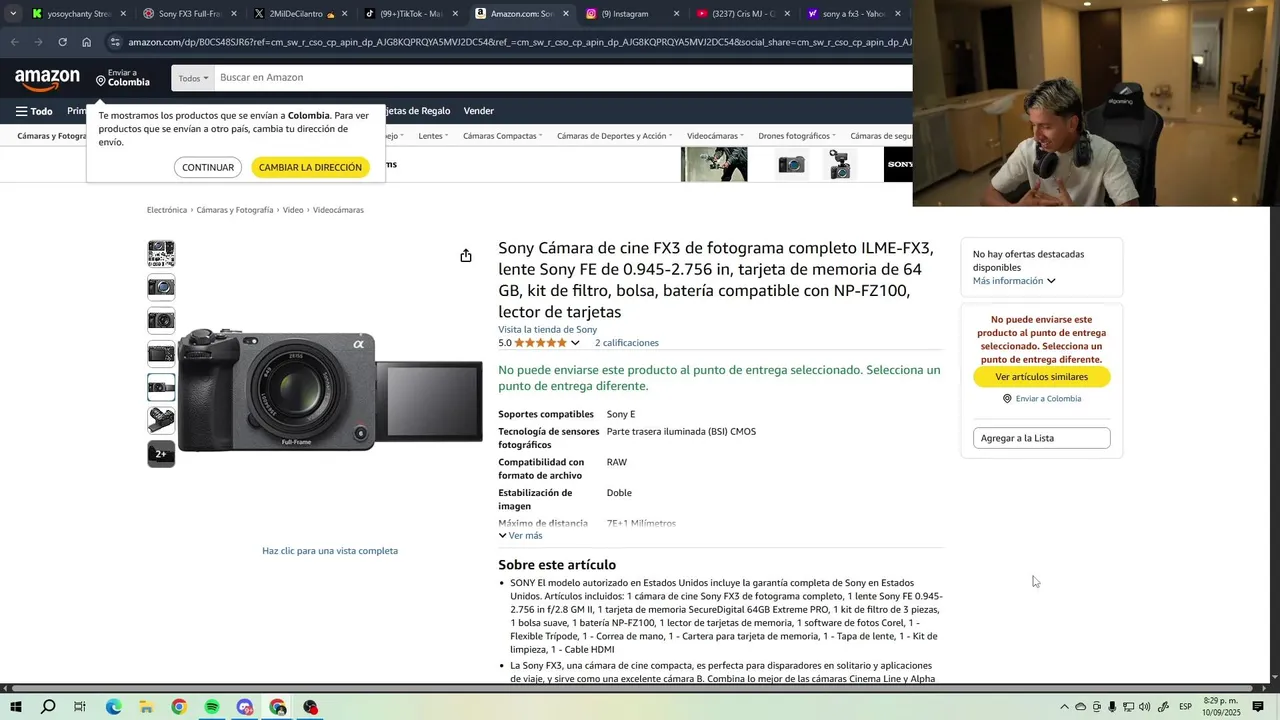Click the browser address bar URL
This screenshot has width=1280, height=720.
(520, 42)
